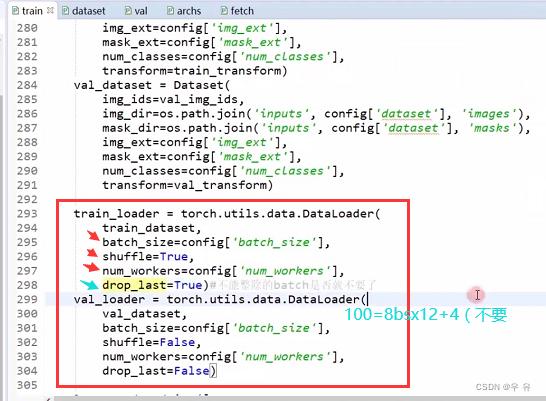Click the underlined 'dataset' string on line 286

[406, 114]
